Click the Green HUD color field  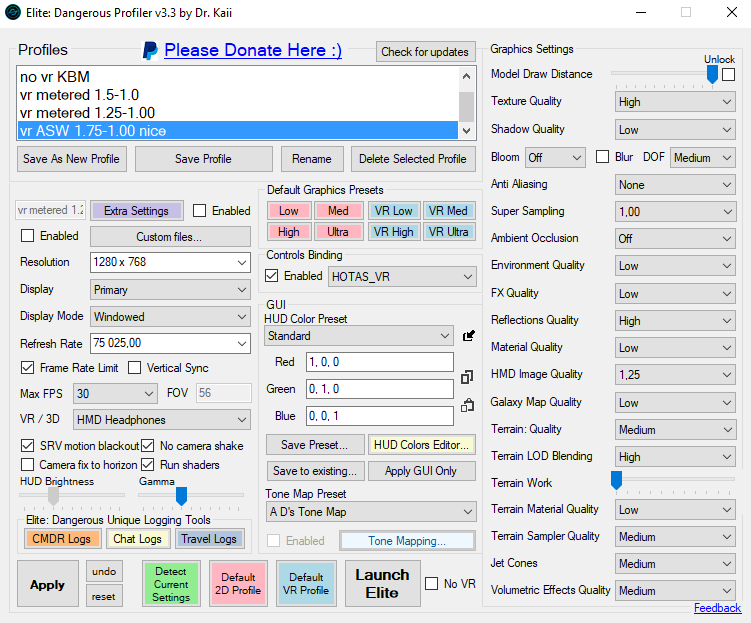[380, 389]
